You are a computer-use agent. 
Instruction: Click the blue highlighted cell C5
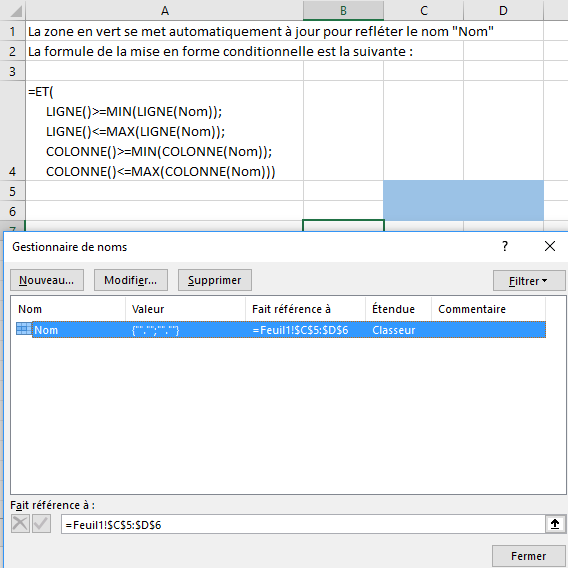(423, 191)
